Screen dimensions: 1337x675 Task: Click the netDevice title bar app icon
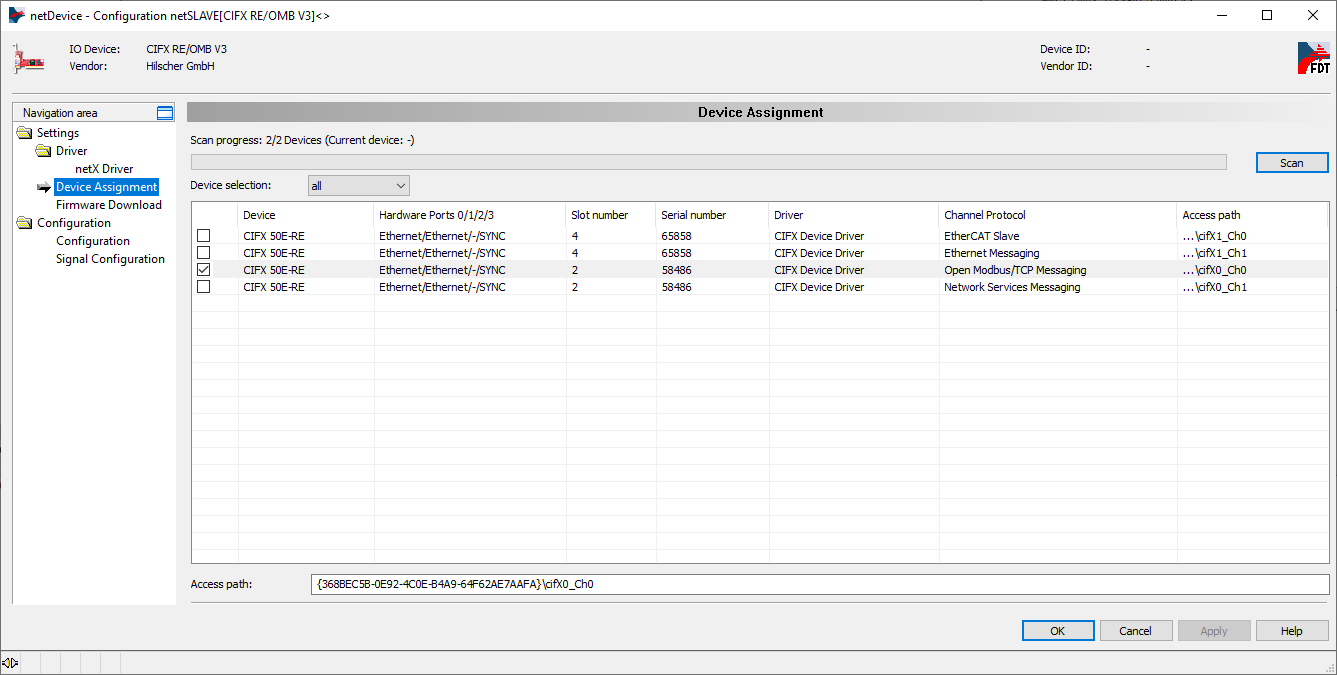coord(16,15)
